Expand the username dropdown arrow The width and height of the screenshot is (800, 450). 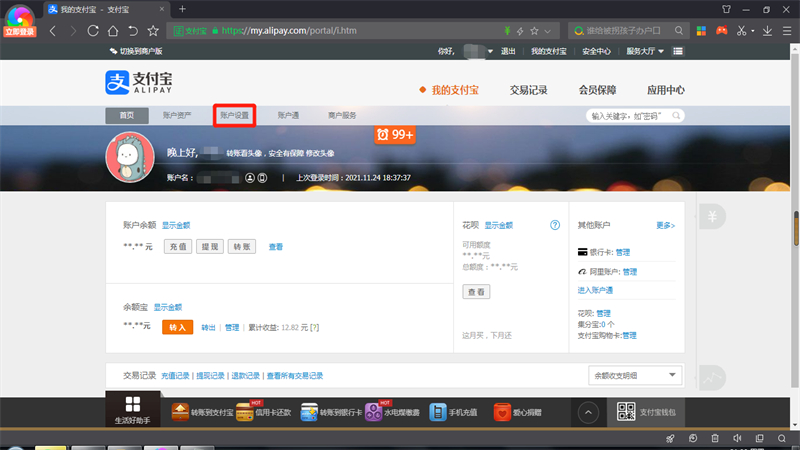tap(490, 52)
